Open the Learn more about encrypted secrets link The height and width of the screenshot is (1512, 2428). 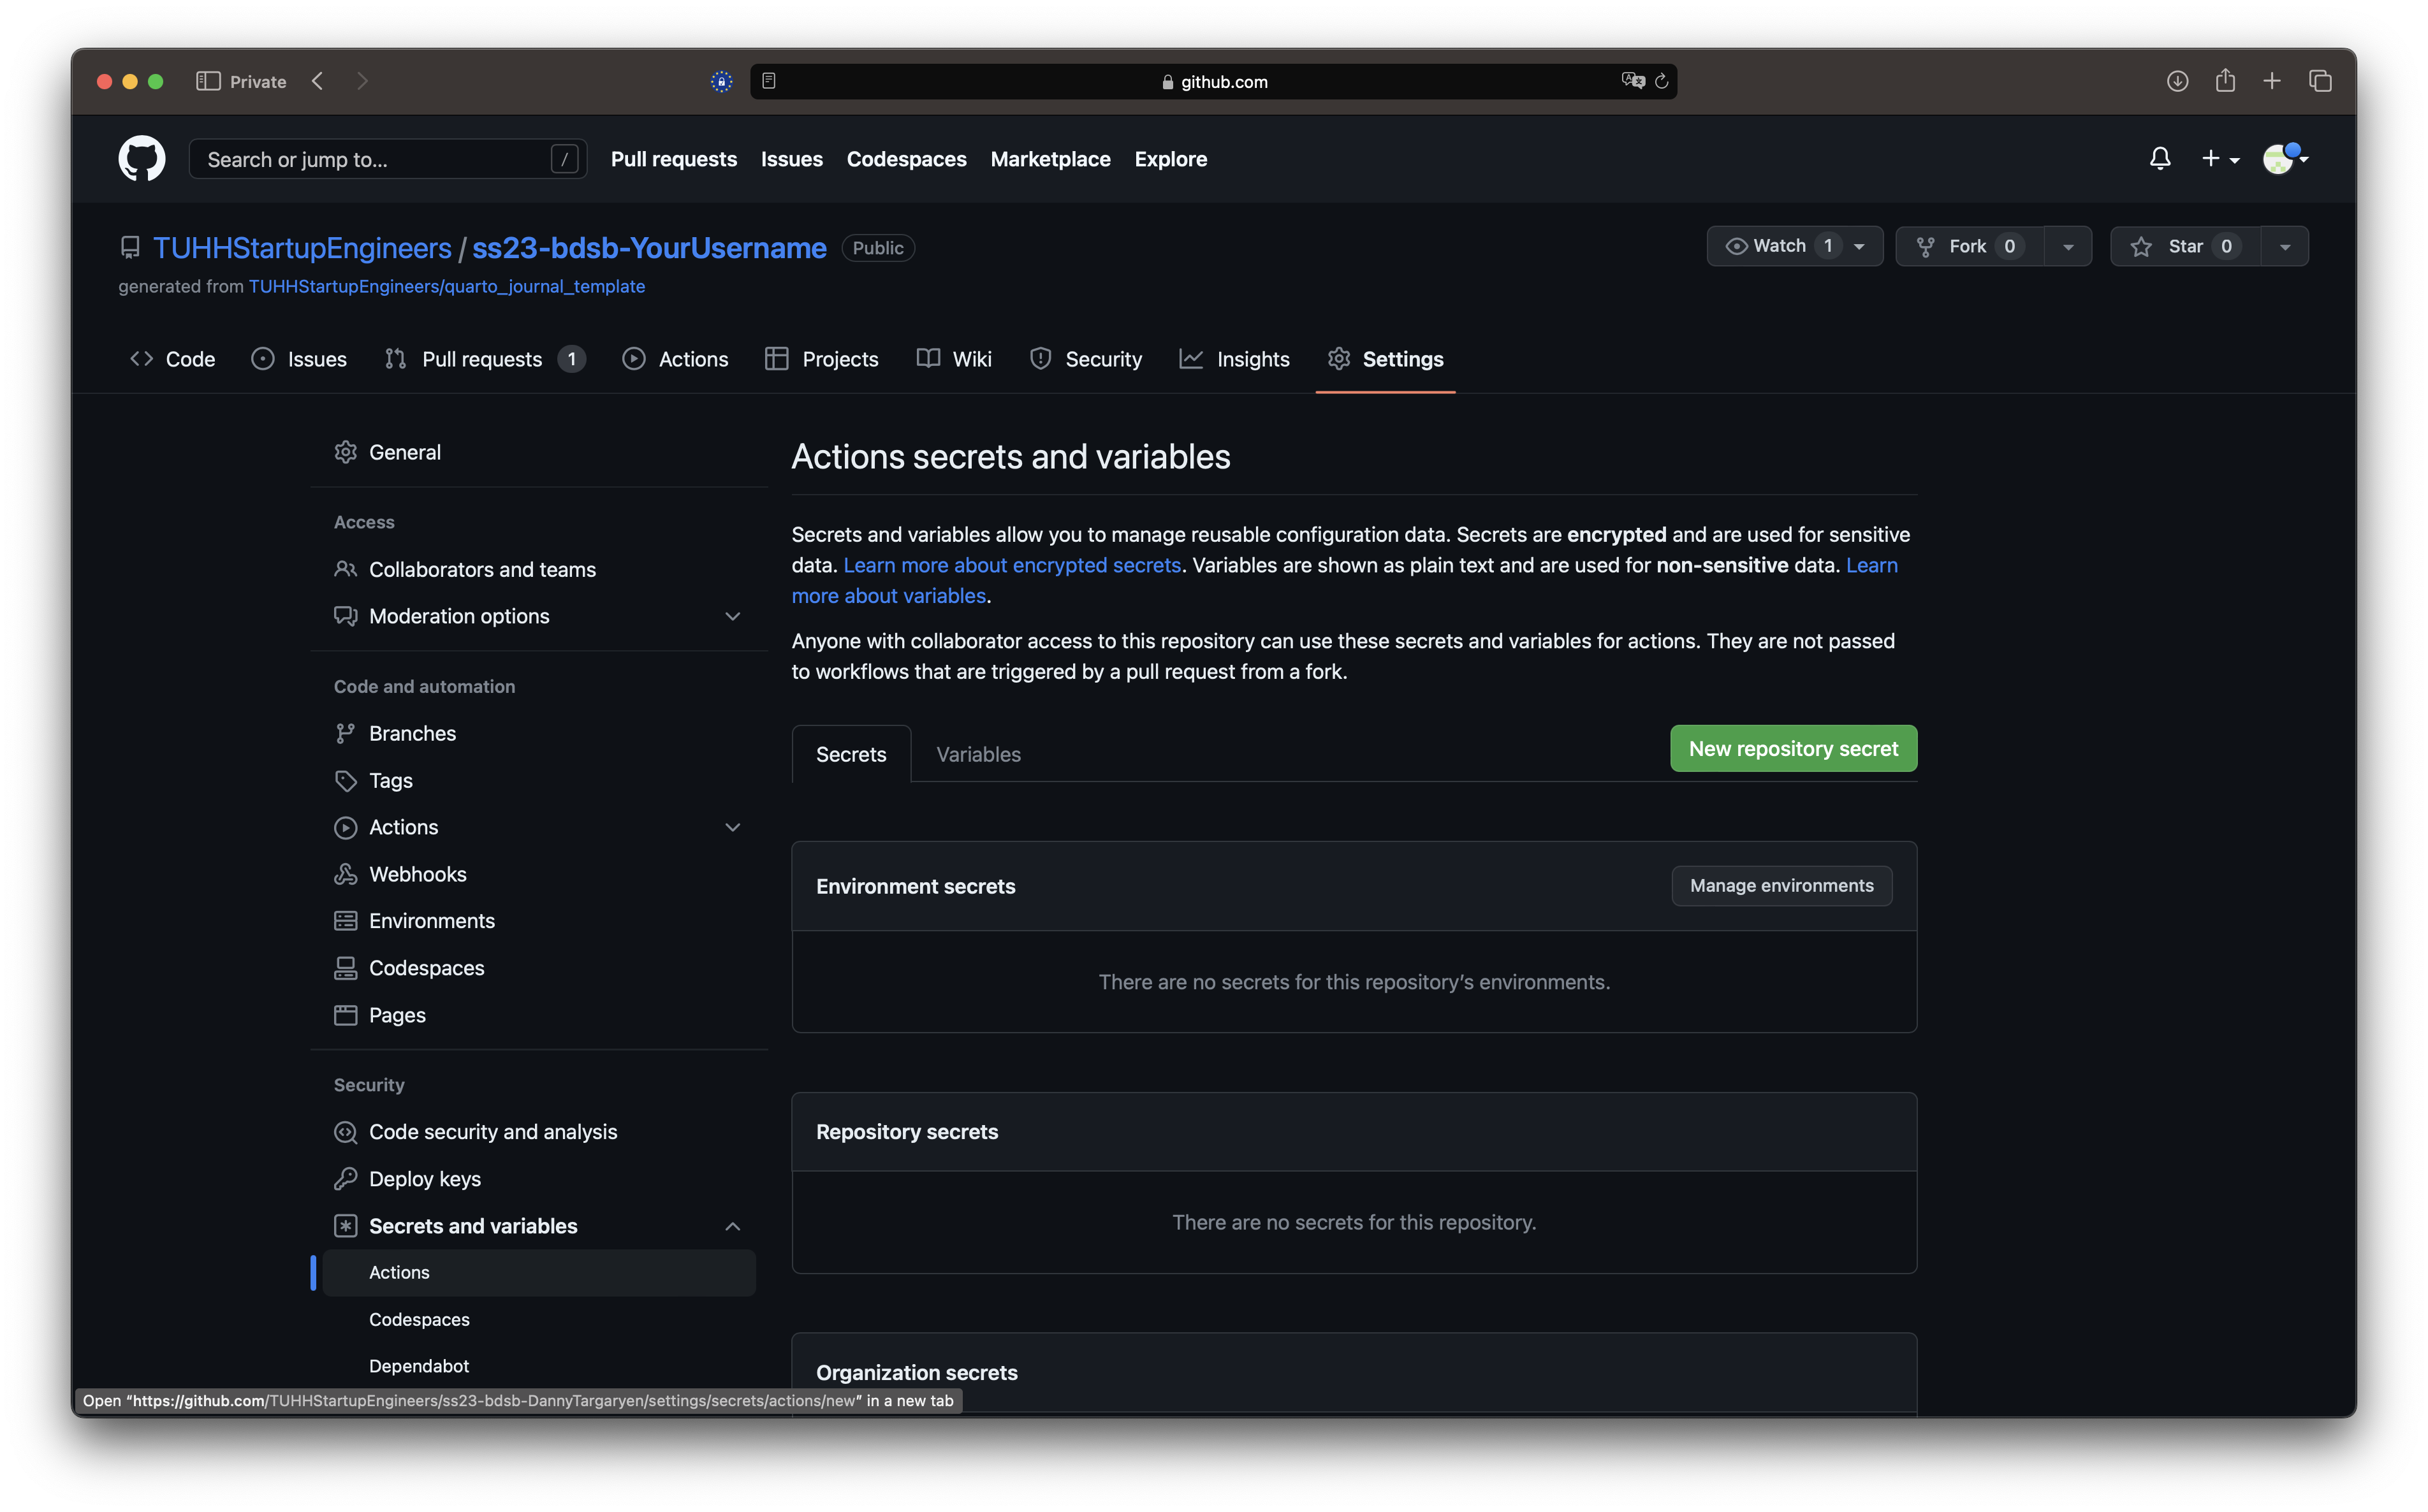click(x=1012, y=565)
